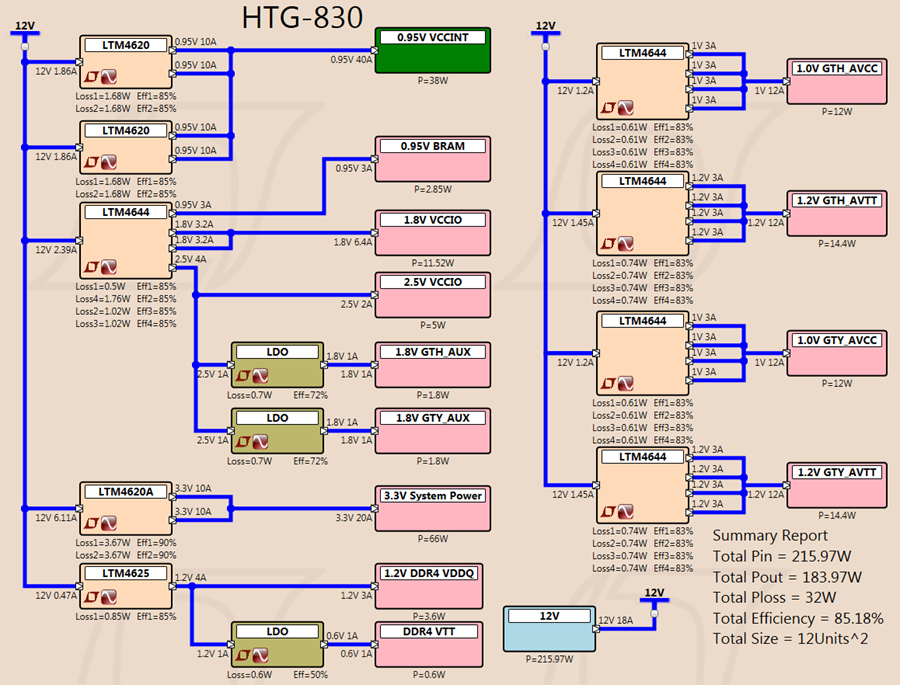Click the P=11.52W power value
The height and width of the screenshot is (685, 900).
click(x=433, y=263)
